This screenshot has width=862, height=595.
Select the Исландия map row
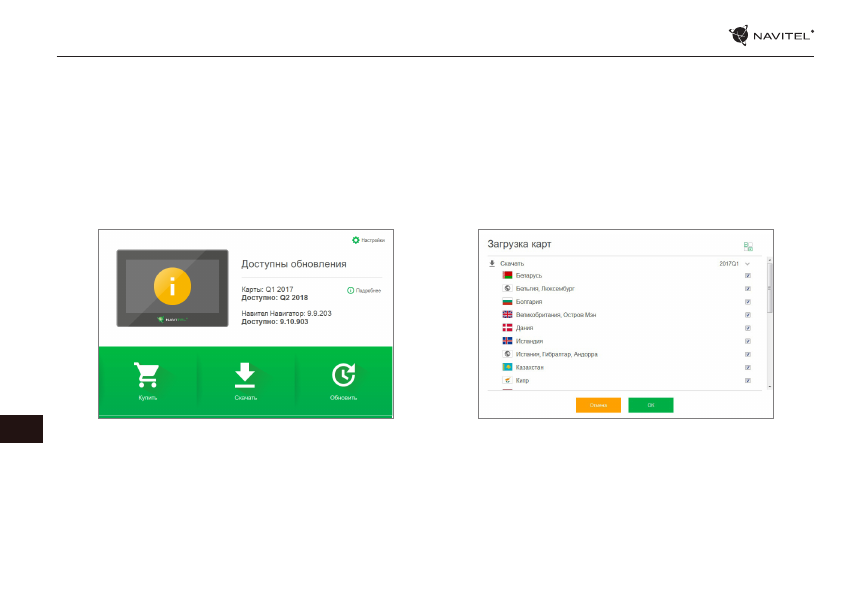pos(530,341)
